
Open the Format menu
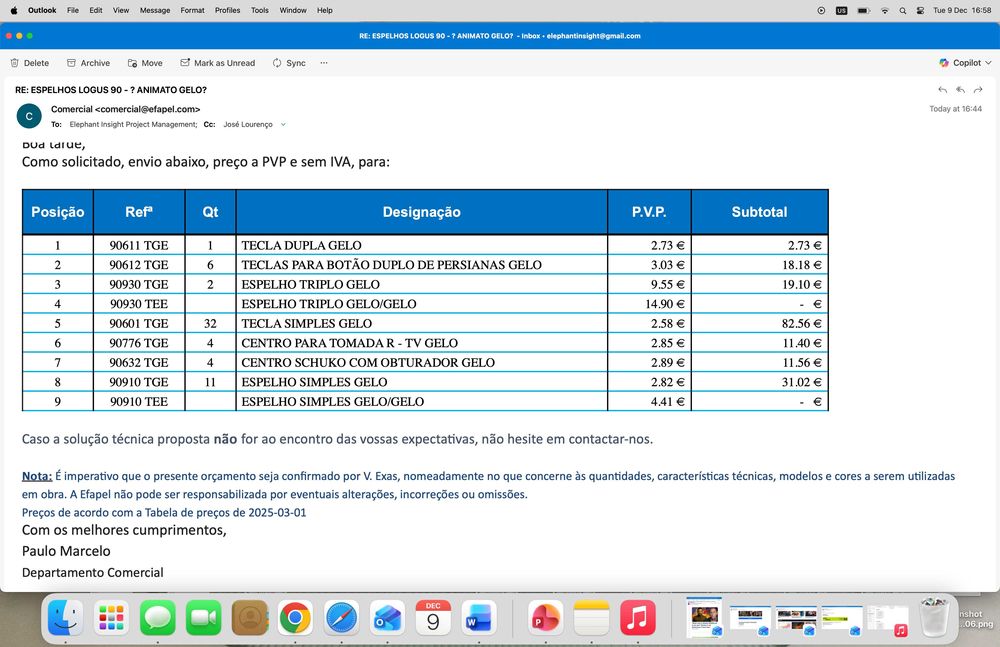(193, 10)
